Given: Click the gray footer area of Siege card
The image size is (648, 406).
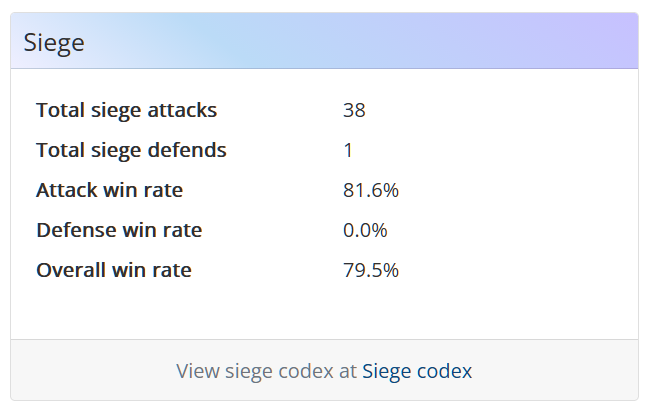Looking at the screenshot, I should pos(324,370).
